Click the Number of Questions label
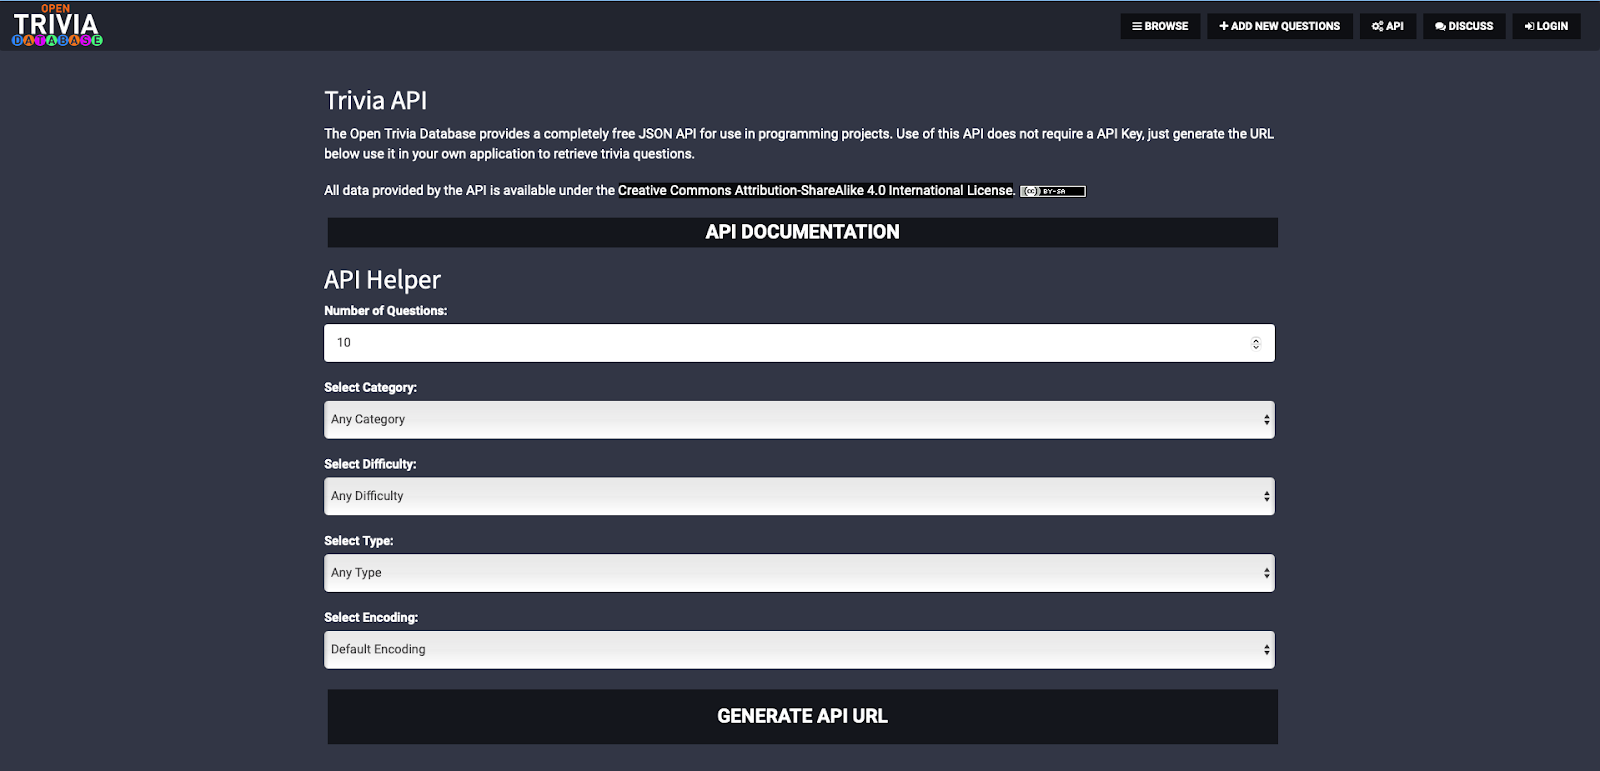The image size is (1600, 771). point(385,311)
